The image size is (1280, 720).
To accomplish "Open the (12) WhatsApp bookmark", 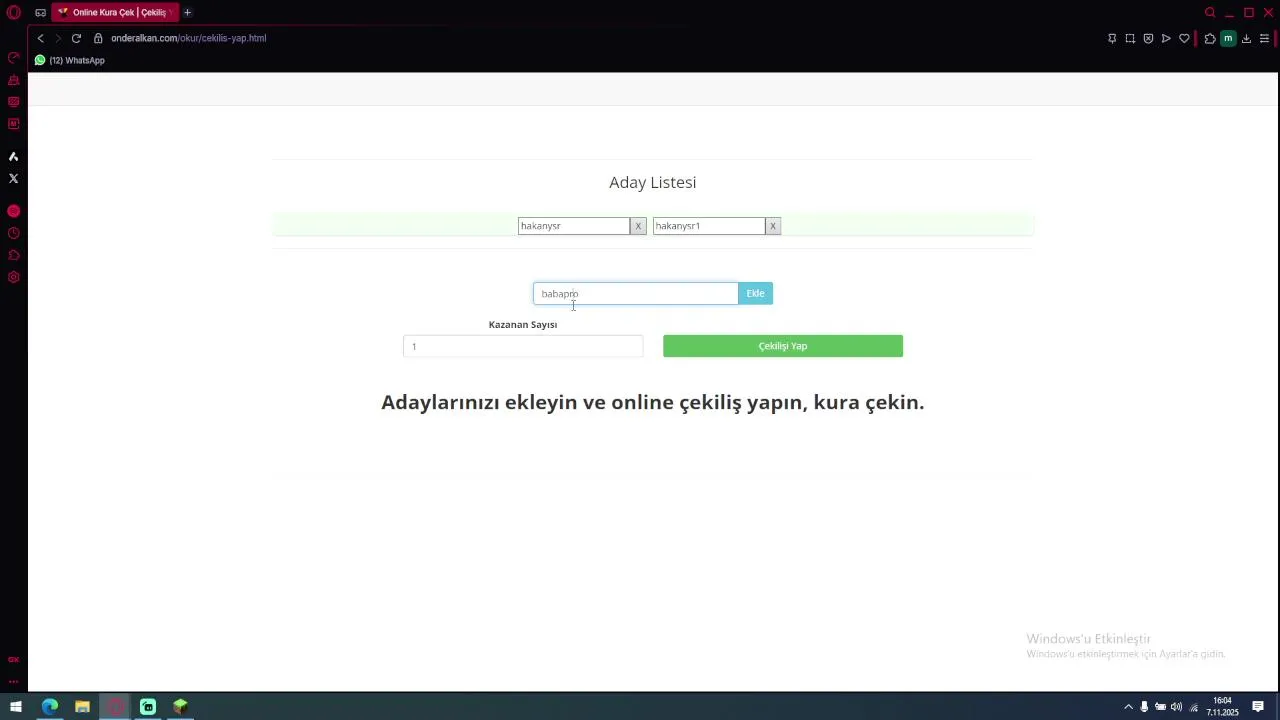I will (69, 60).
